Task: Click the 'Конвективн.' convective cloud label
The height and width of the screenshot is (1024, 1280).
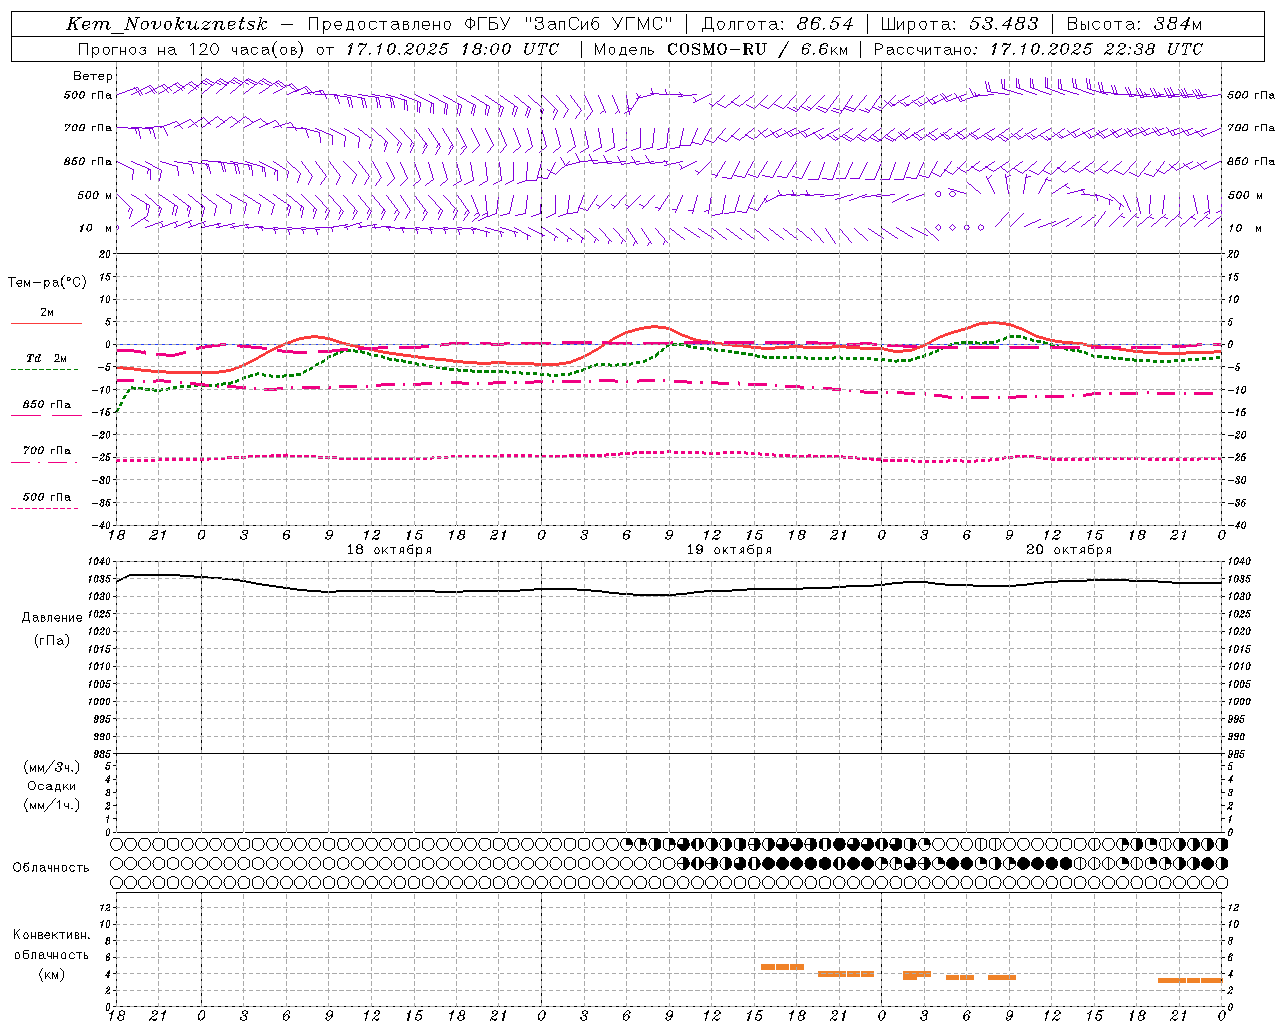Action: click(52, 935)
